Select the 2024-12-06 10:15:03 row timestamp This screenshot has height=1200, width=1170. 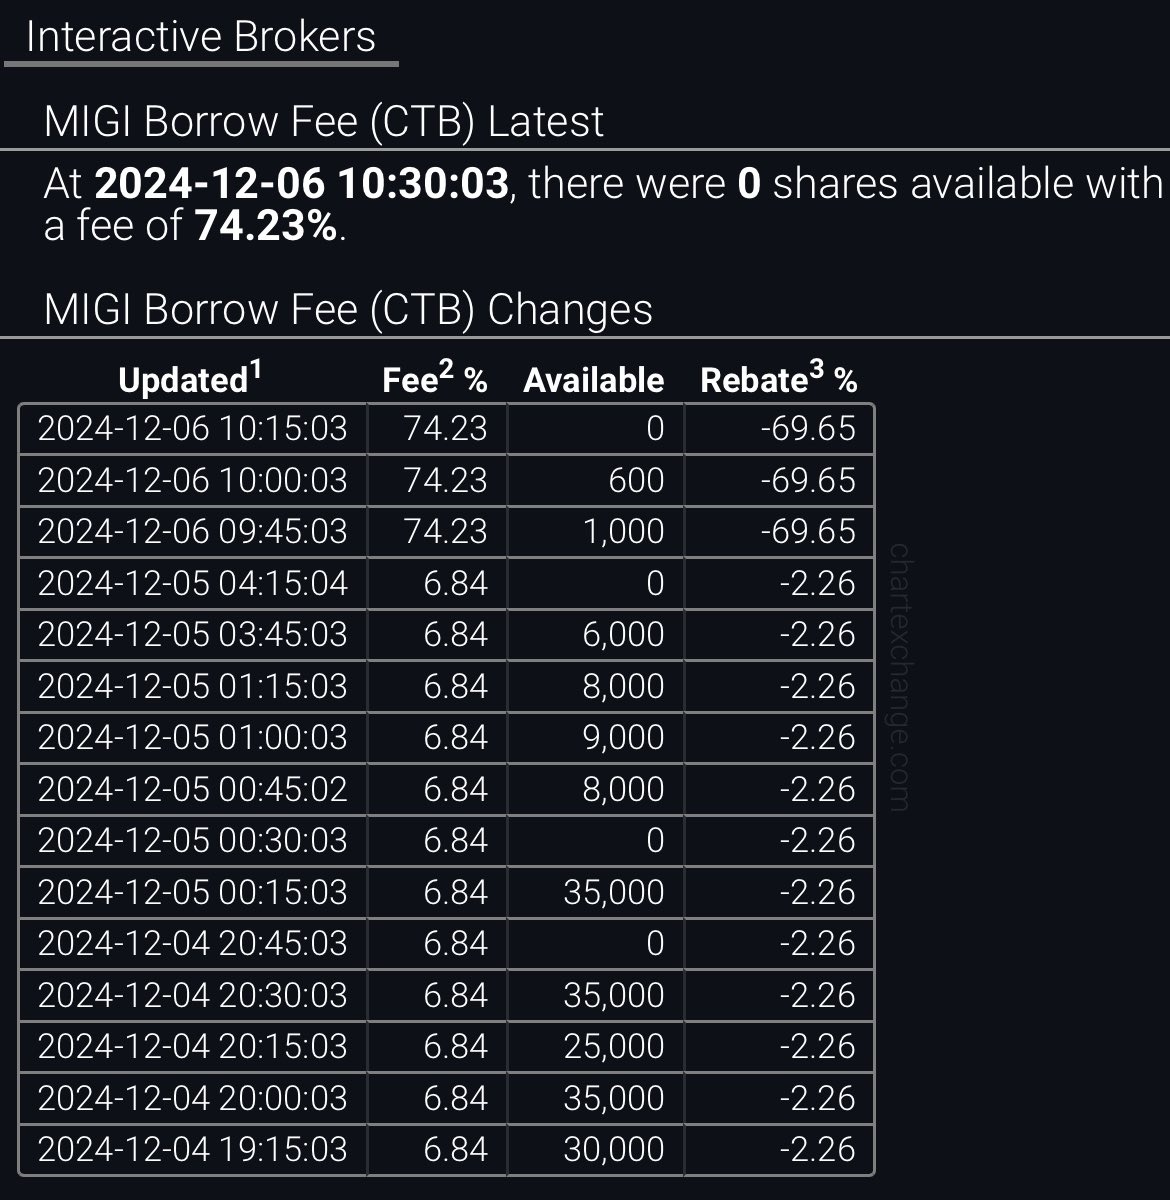[x=193, y=428]
